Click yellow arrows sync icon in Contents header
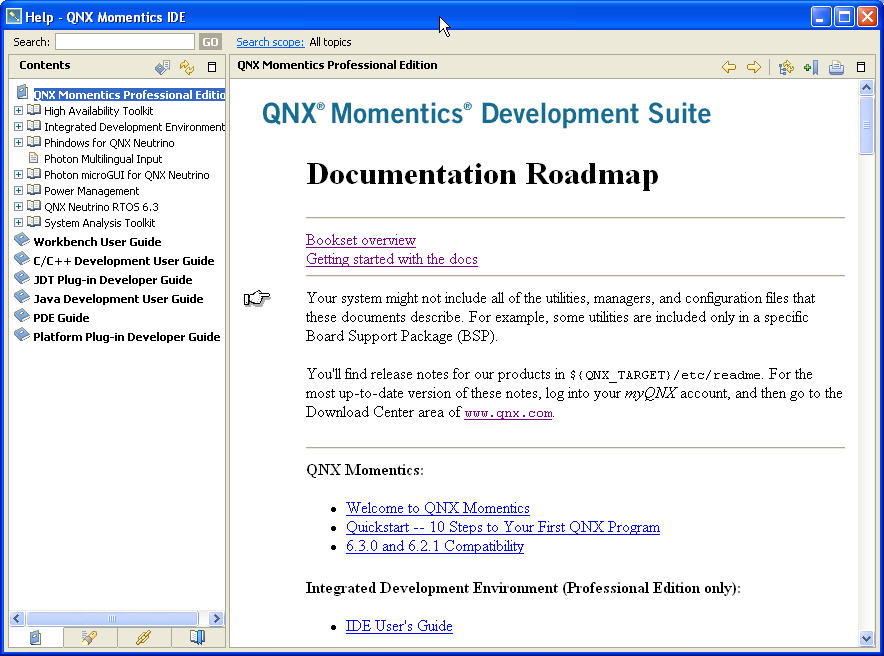The height and width of the screenshot is (656, 884). [x=187, y=67]
